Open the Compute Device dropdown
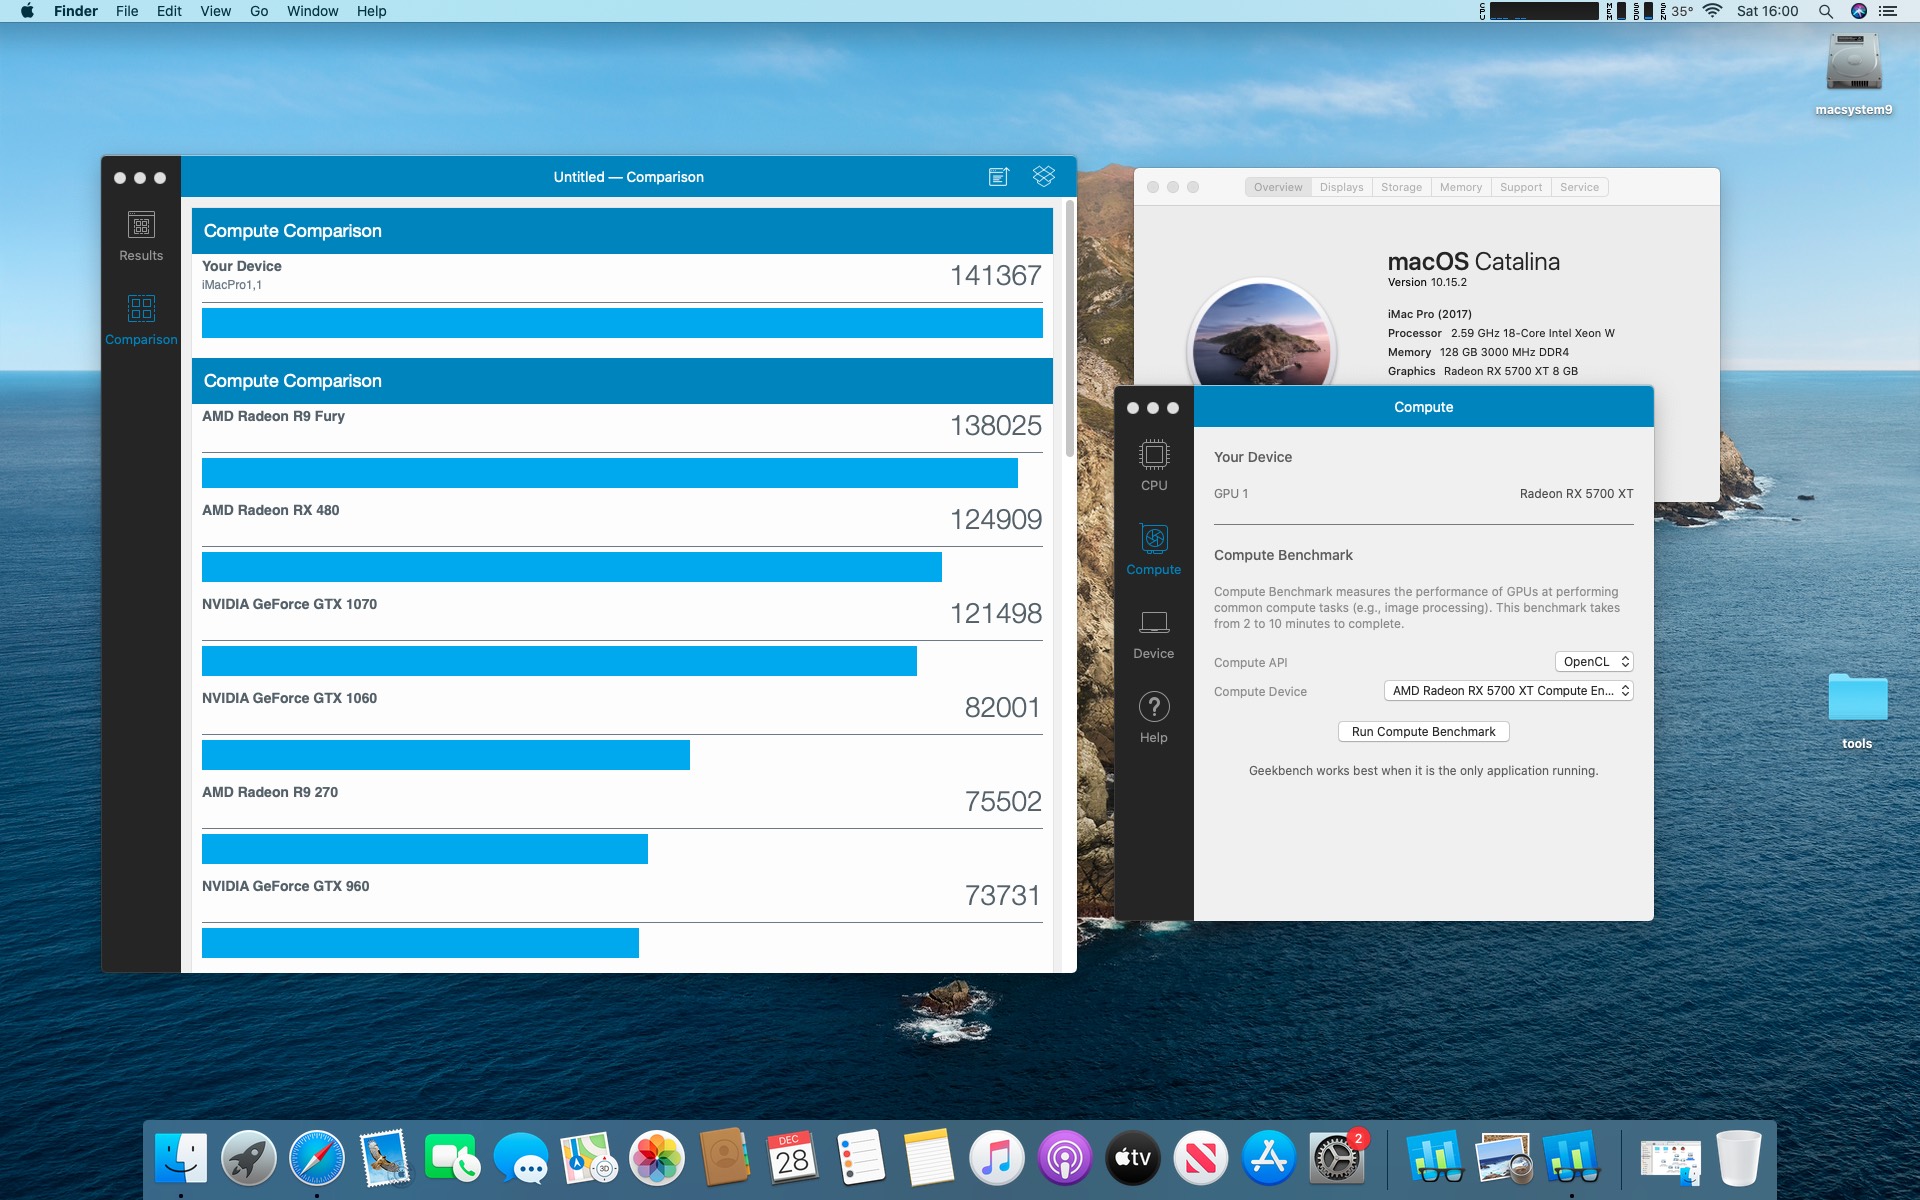This screenshot has width=1920, height=1200. (1508, 691)
